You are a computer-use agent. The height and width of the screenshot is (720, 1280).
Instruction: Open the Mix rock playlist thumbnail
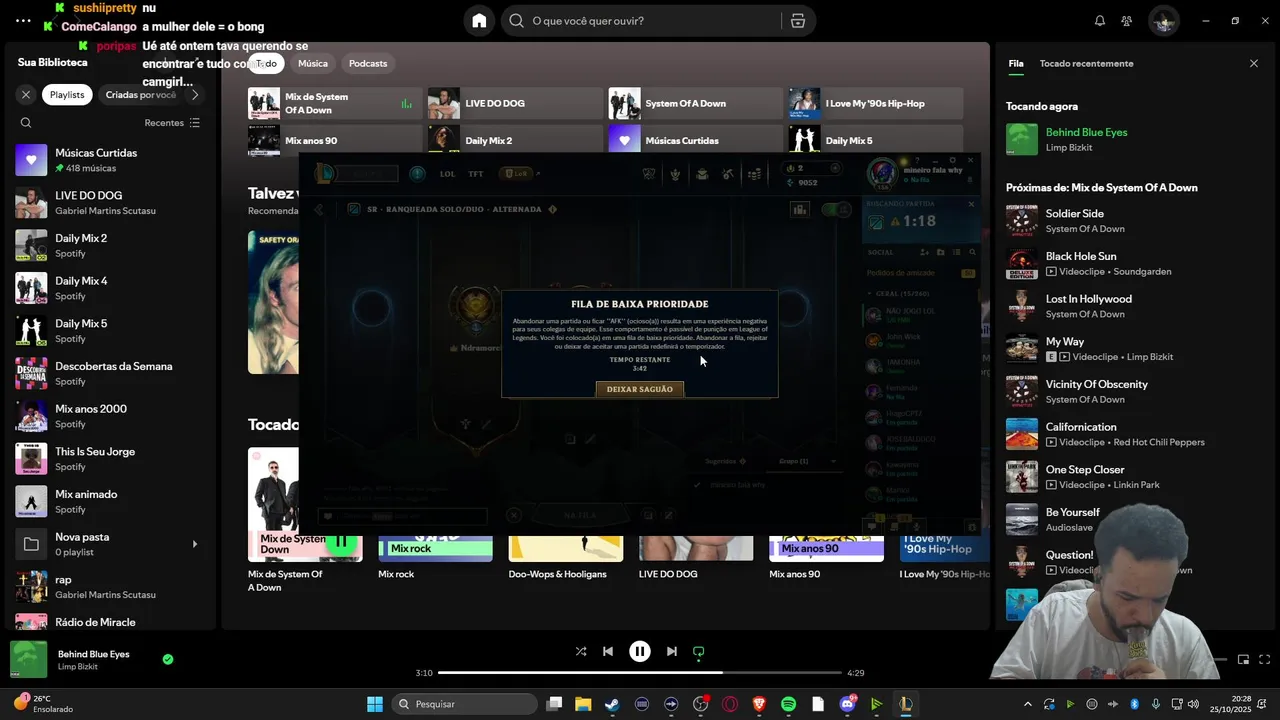(x=435, y=550)
